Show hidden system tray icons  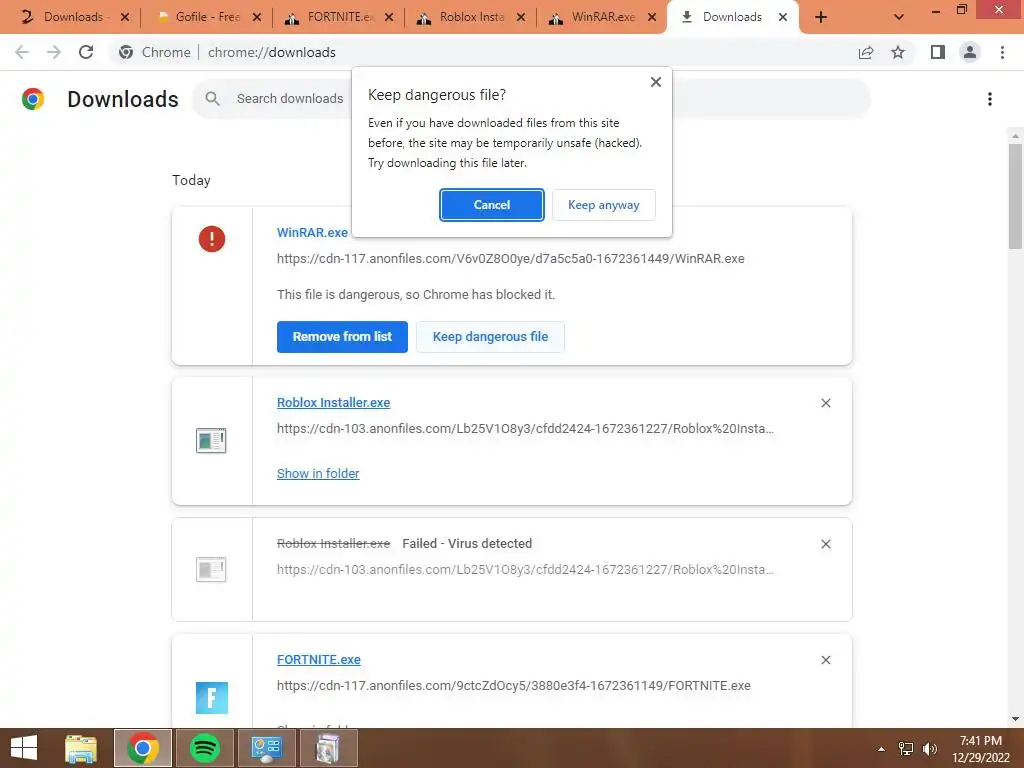click(x=882, y=749)
